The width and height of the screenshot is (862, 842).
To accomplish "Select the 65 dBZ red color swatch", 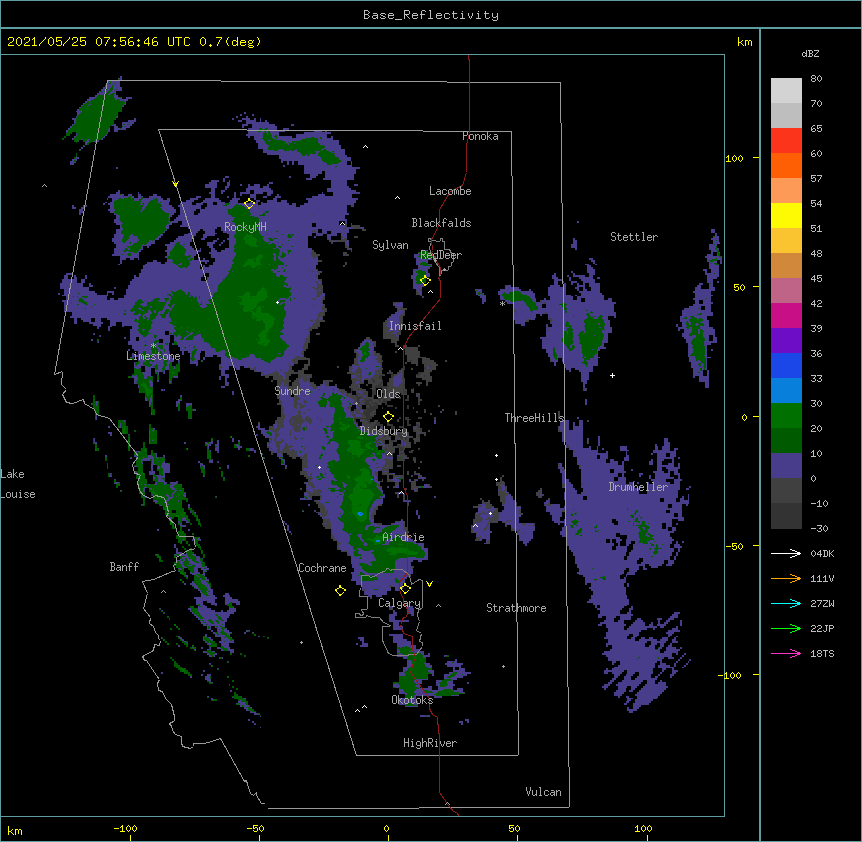I will pyautogui.click(x=786, y=140).
